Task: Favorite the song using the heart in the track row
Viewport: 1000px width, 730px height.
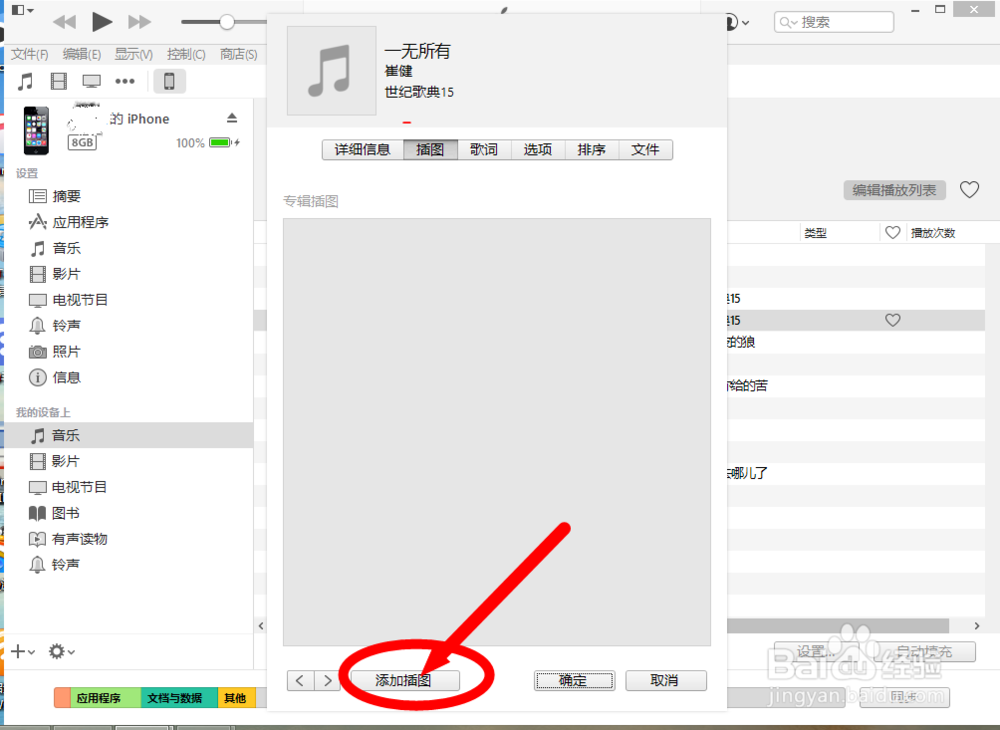Action: pyautogui.click(x=892, y=320)
